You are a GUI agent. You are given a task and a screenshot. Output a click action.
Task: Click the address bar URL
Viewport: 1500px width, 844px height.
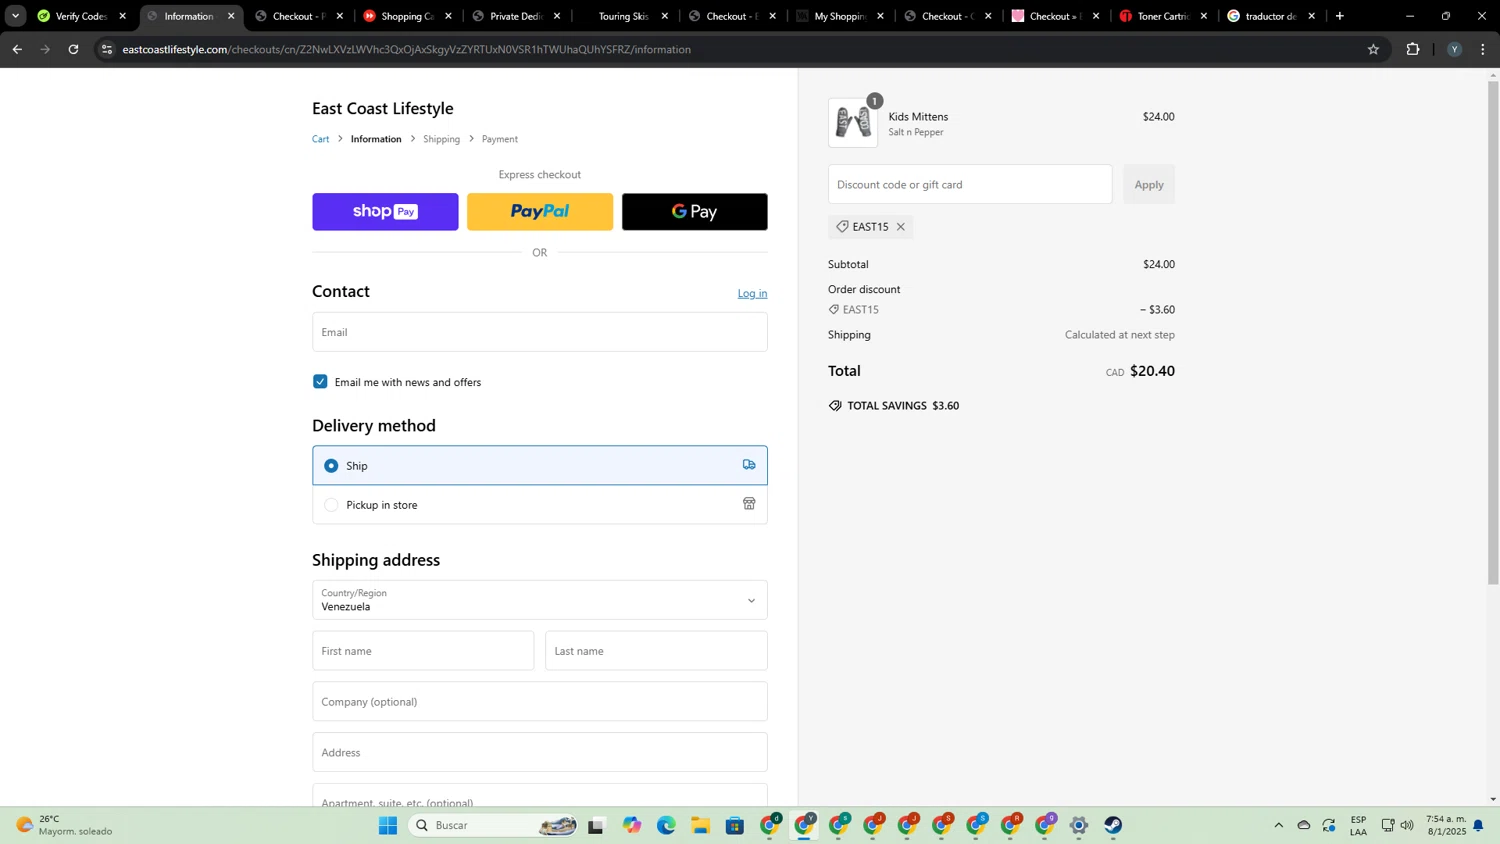[x=406, y=49]
